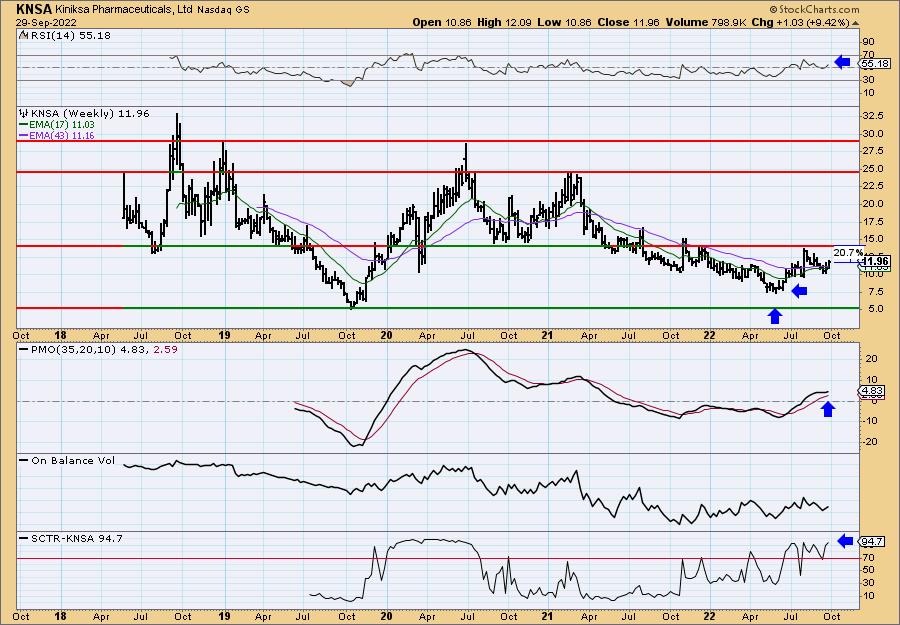Image resolution: width=900 pixels, height=625 pixels.
Task: Click the Low 10.86 value
Action: tap(564, 22)
